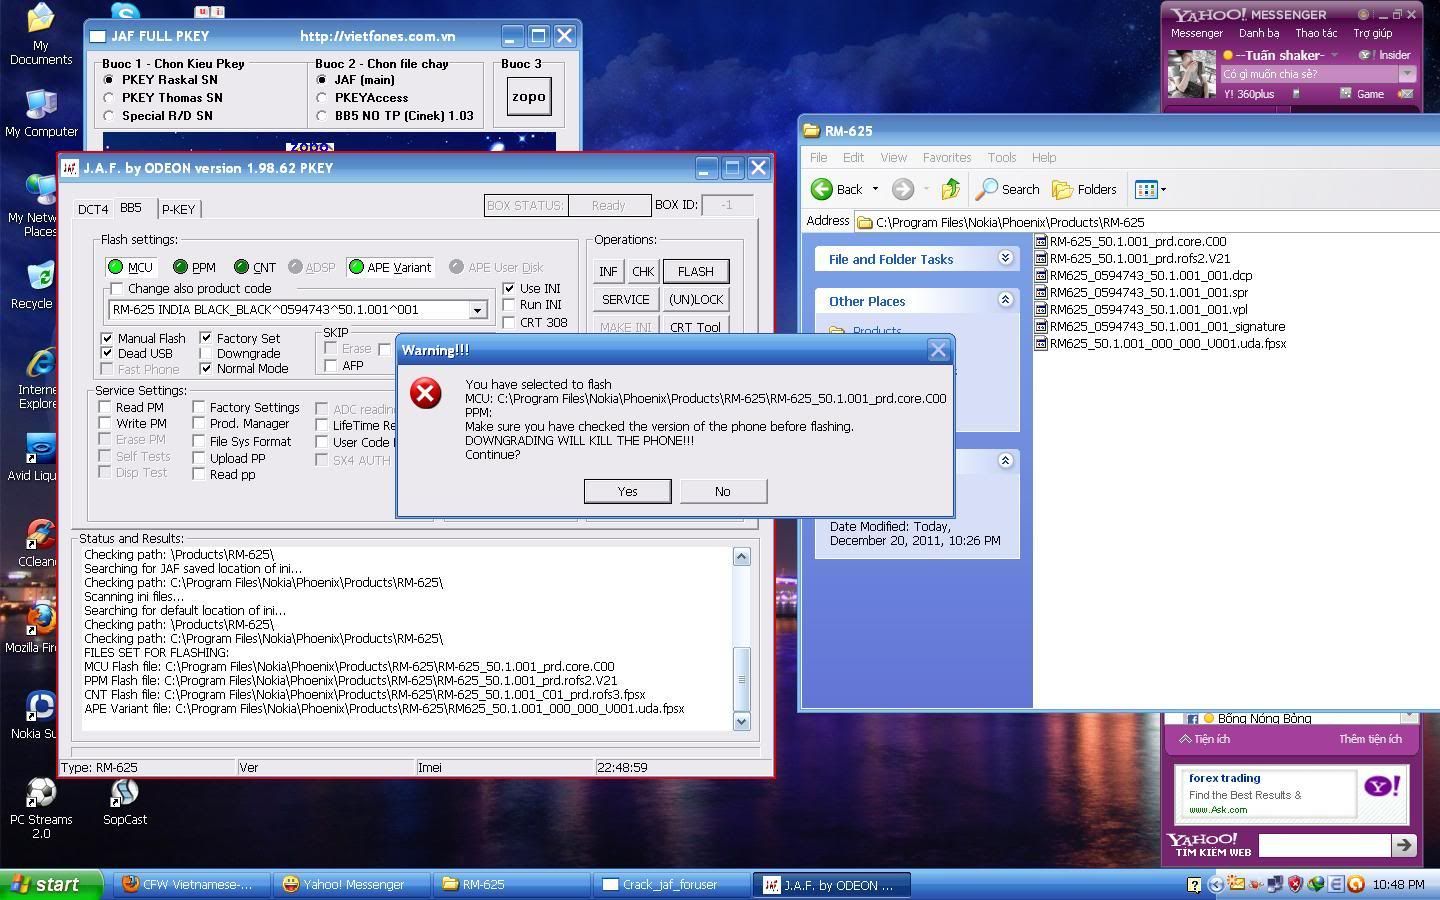Click the FLASH button
The image size is (1440, 900).
[x=696, y=271]
